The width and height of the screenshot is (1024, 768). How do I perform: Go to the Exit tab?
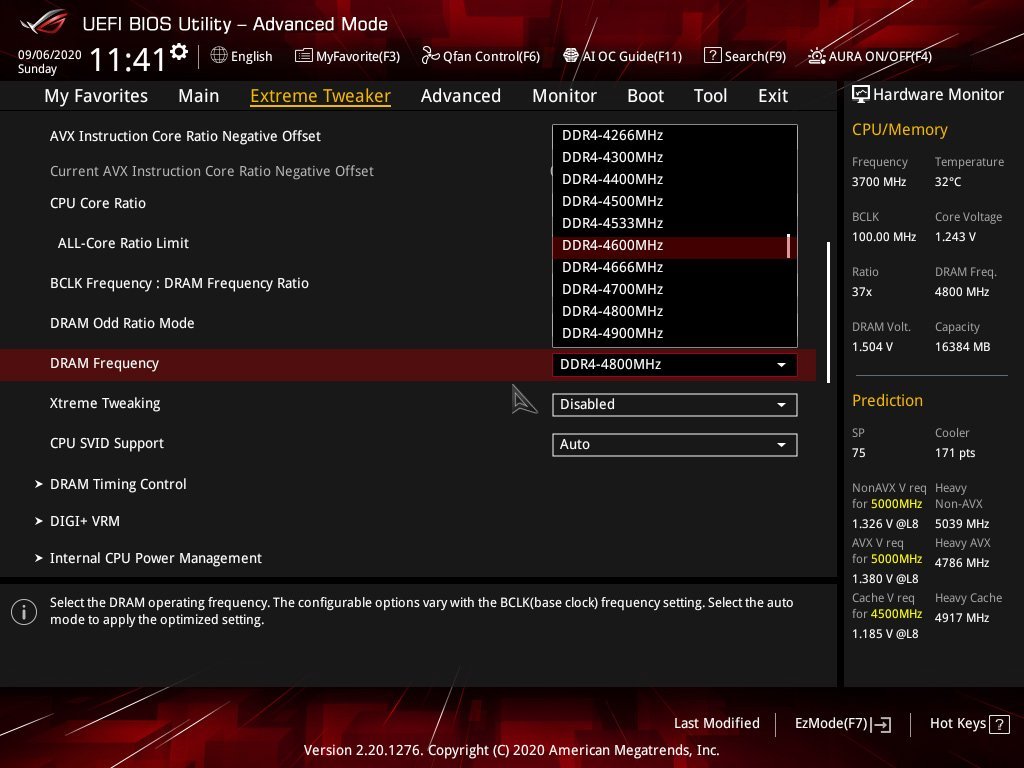click(x=773, y=96)
